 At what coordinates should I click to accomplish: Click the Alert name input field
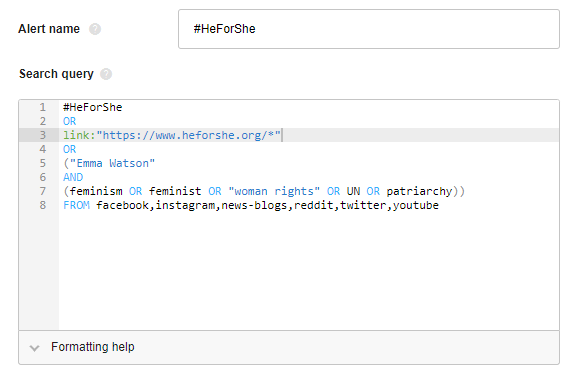(x=369, y=29)
